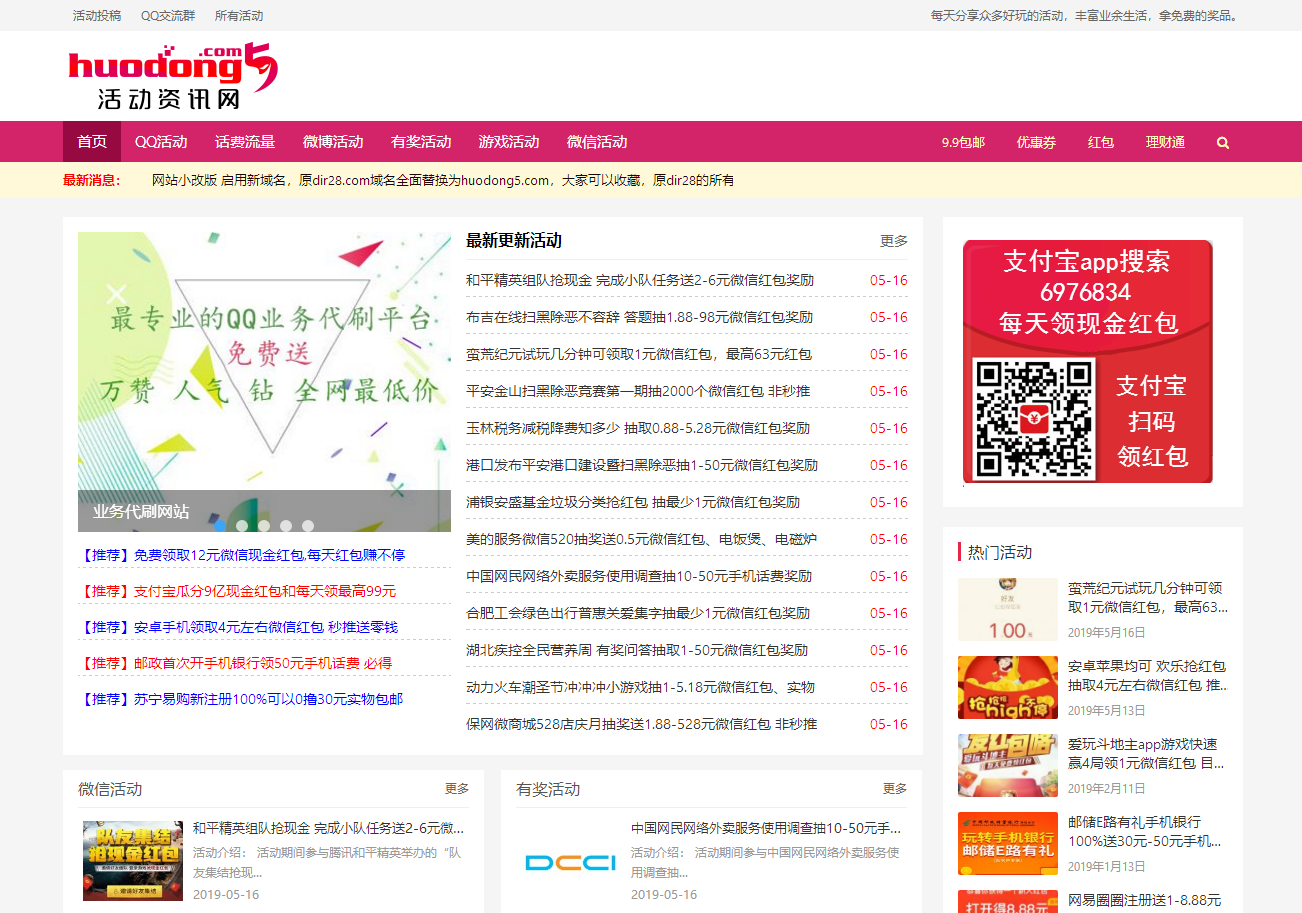Expand 更多 beside 最新更新活动
The image size is (1302, 913).
[x=893, y=241]
